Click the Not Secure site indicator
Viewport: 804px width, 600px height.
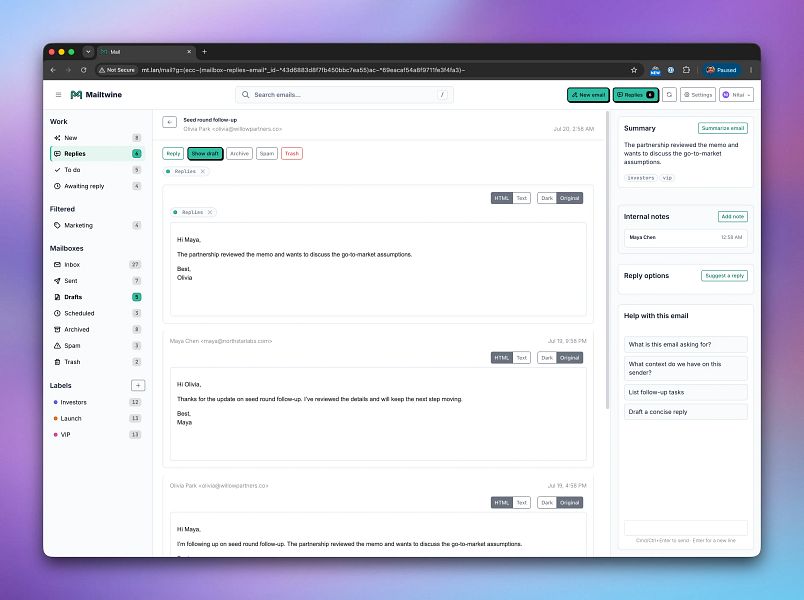click(x=117, y=70)
